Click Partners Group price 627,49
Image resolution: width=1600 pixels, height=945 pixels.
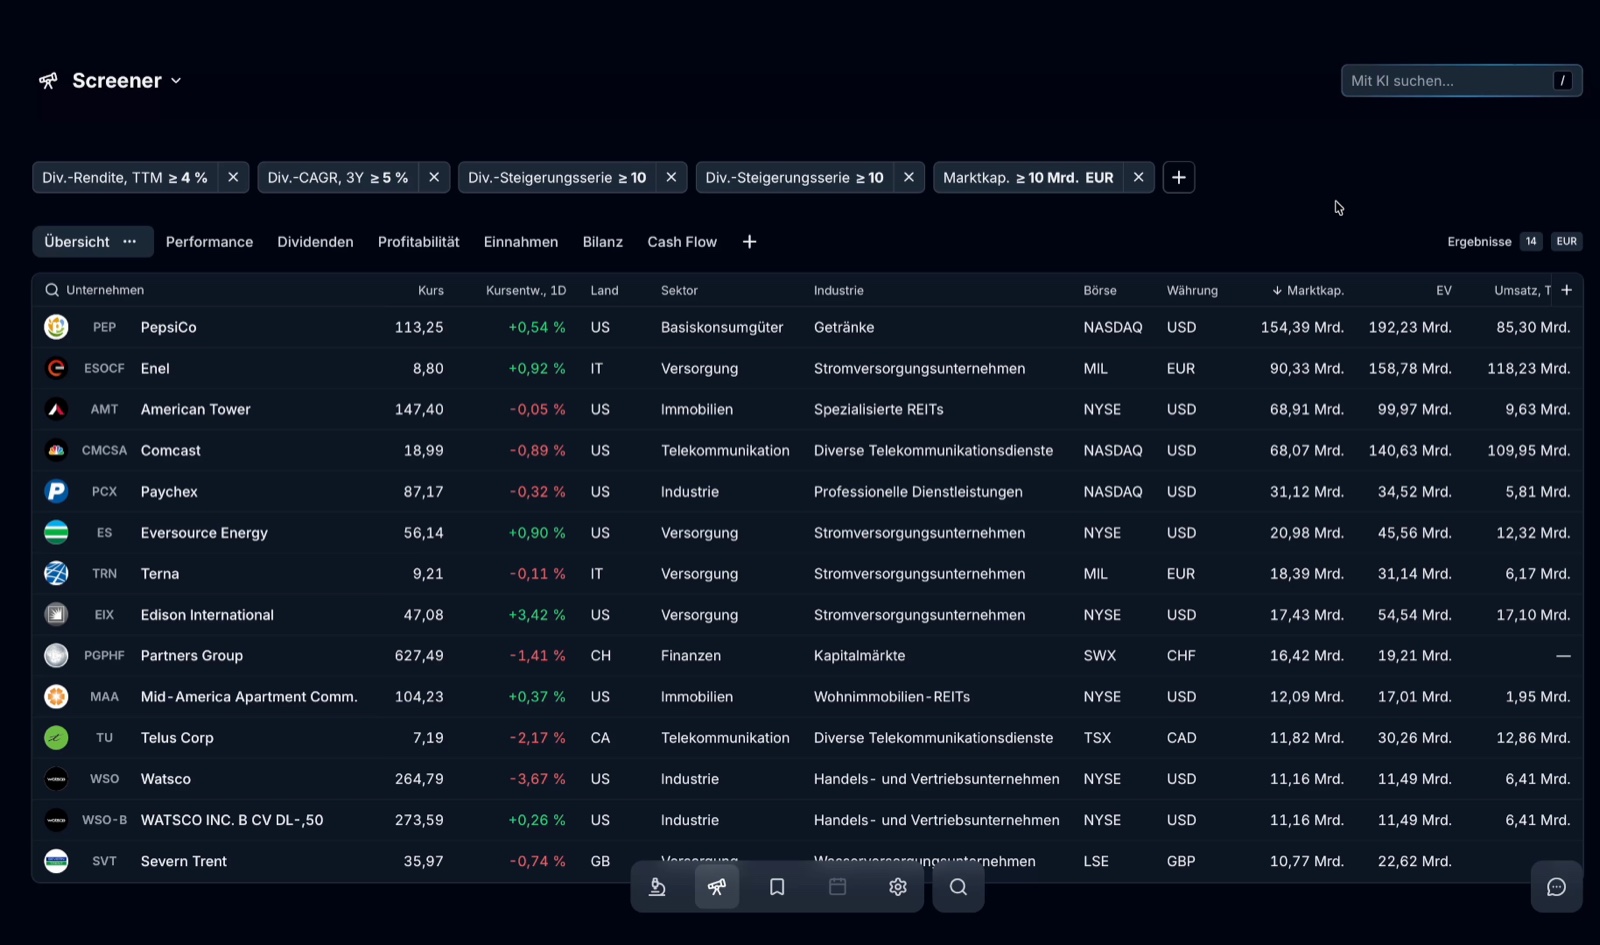pyautogui.click(x=419, y=655)
